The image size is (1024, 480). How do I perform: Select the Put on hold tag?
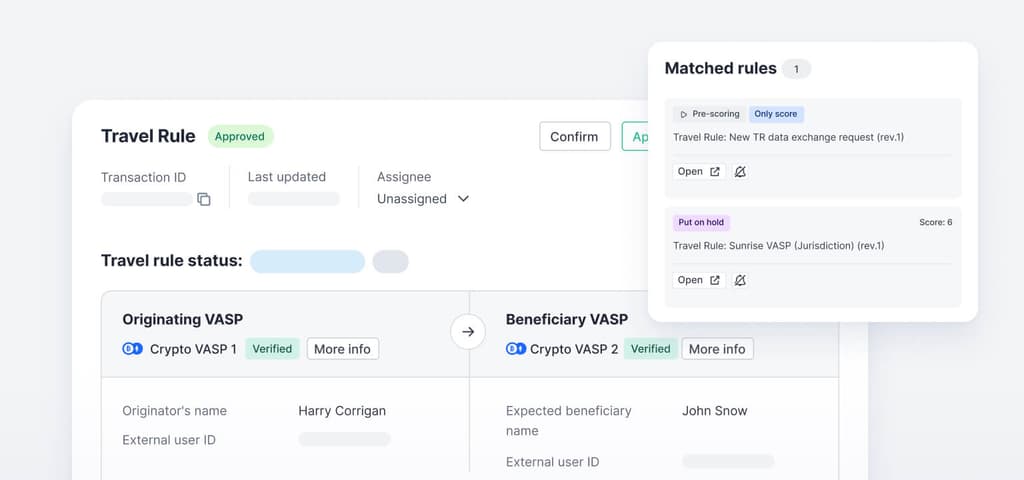tap(702, 222)
